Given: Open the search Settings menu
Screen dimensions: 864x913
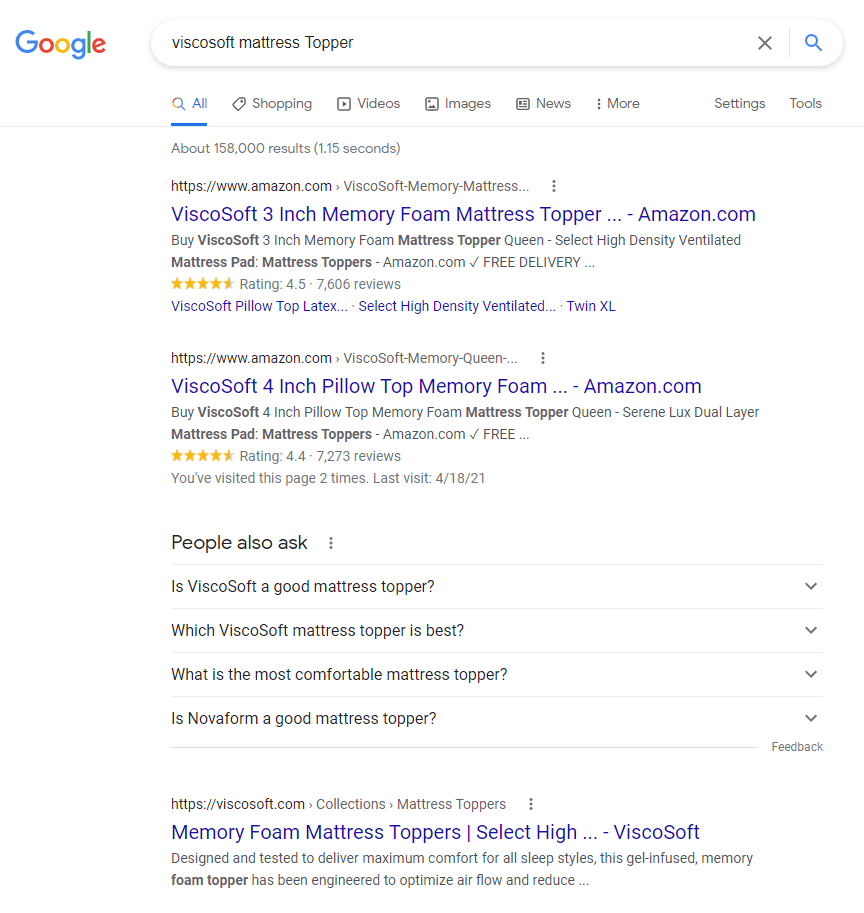Looking at the screenshot, I should [x=739, y=103].
